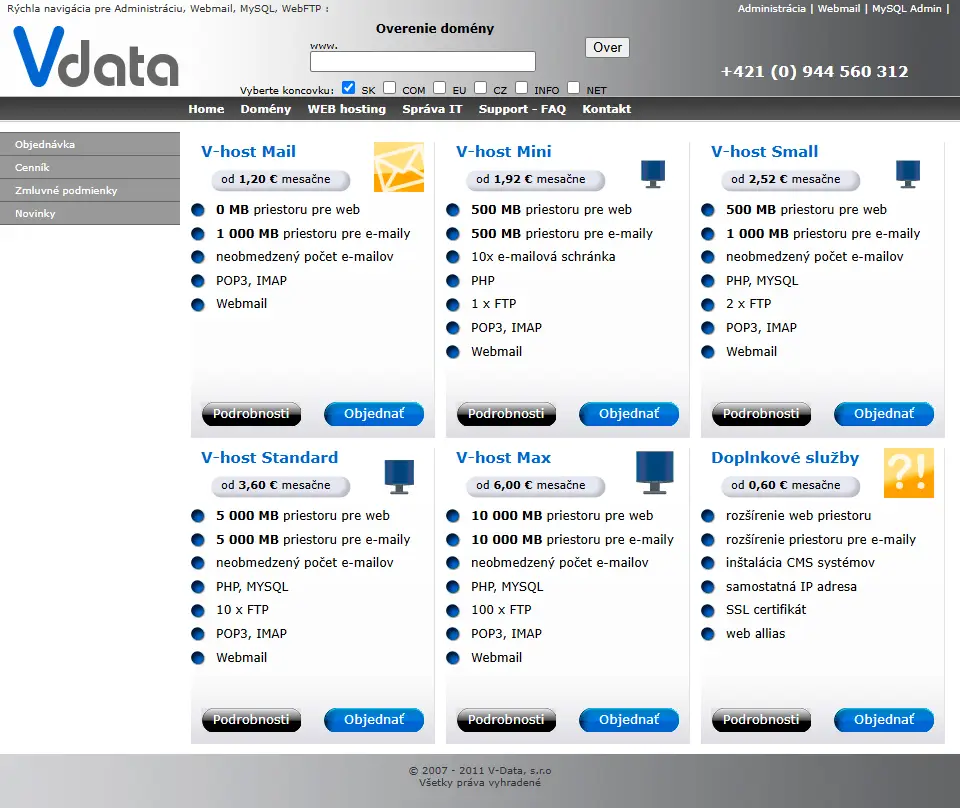Click the '100 x FTP' list item
The height and width of the screenshot is (808, 960).
501,610
